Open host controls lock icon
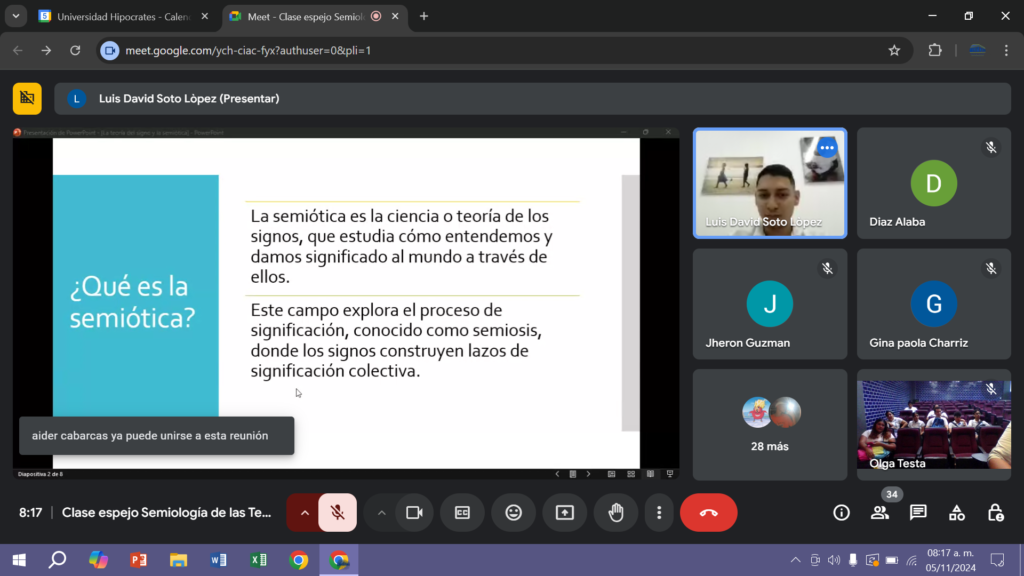 click(x=995, y=512)
